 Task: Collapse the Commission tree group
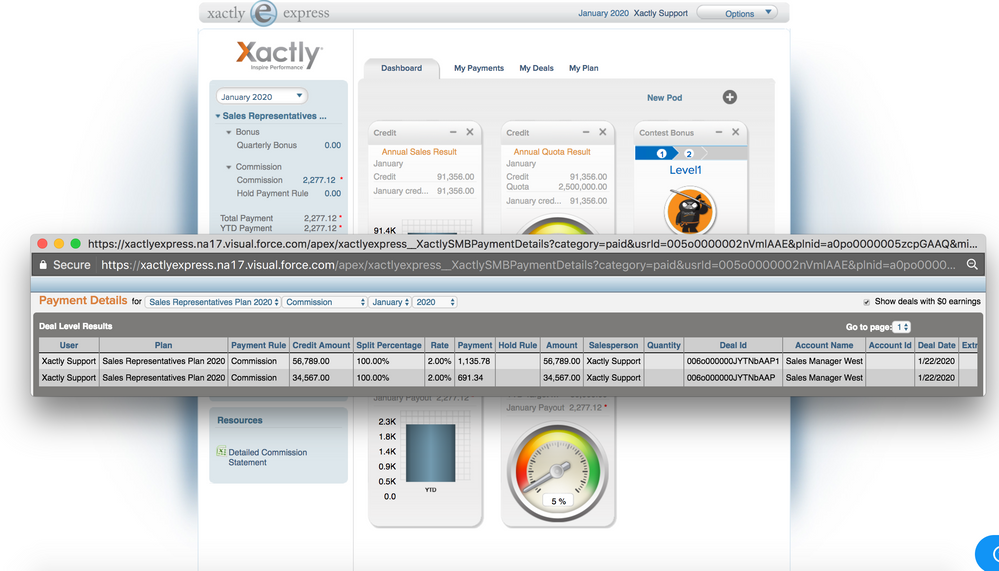229,168
